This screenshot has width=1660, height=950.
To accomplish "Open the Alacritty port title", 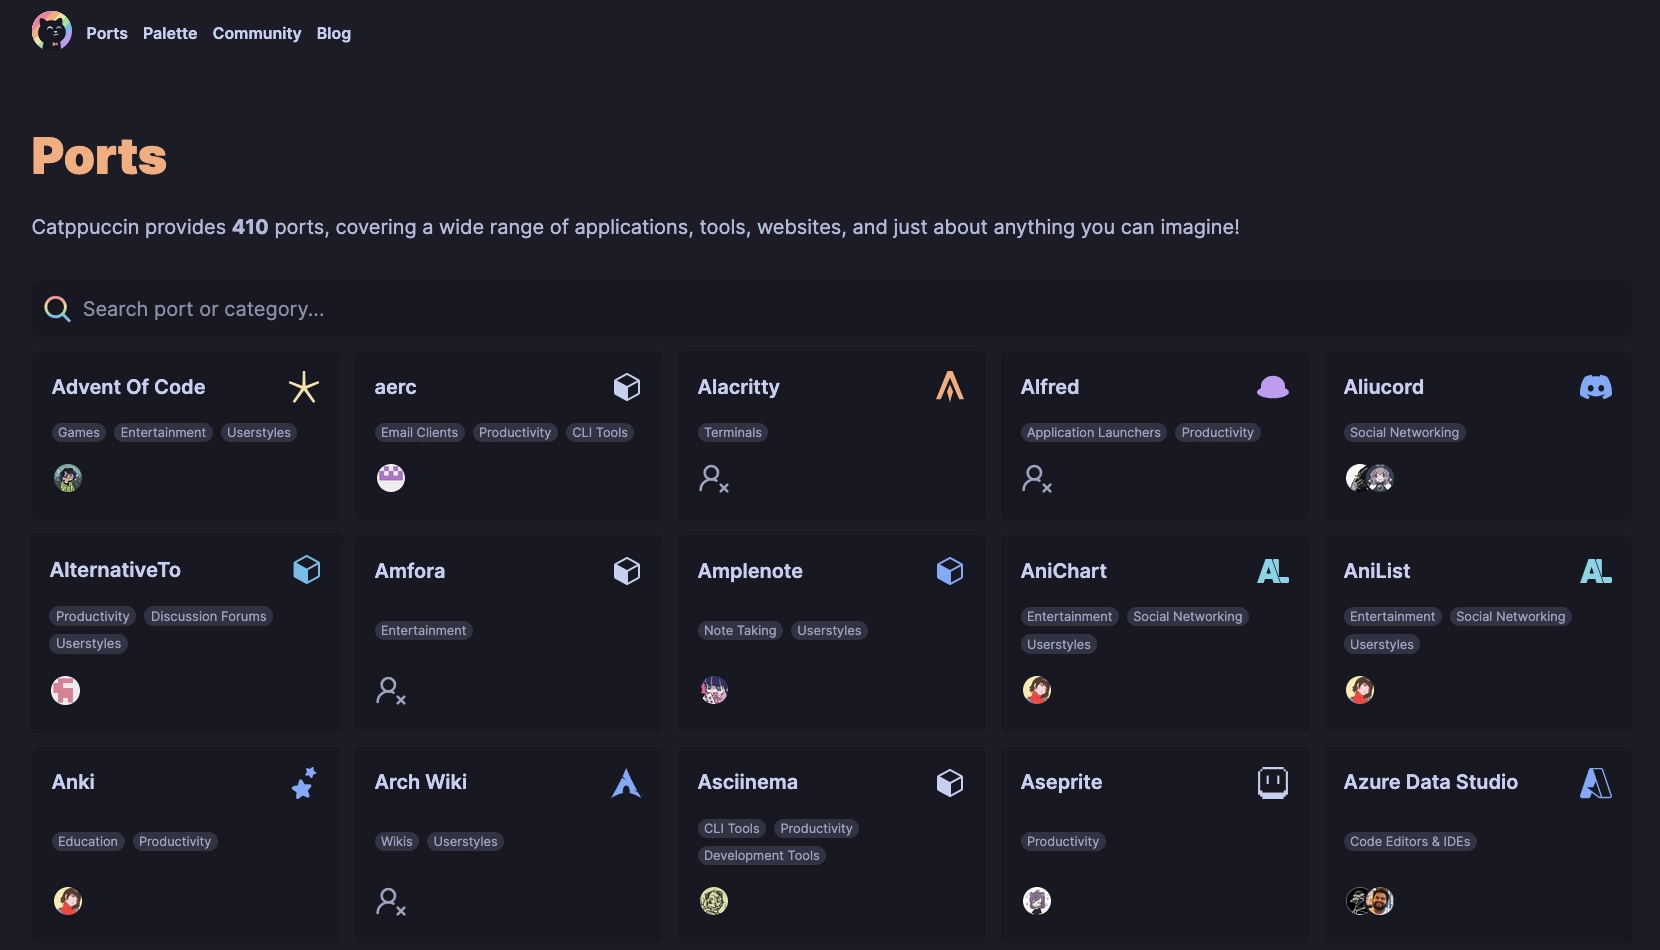I will (739, 387).
